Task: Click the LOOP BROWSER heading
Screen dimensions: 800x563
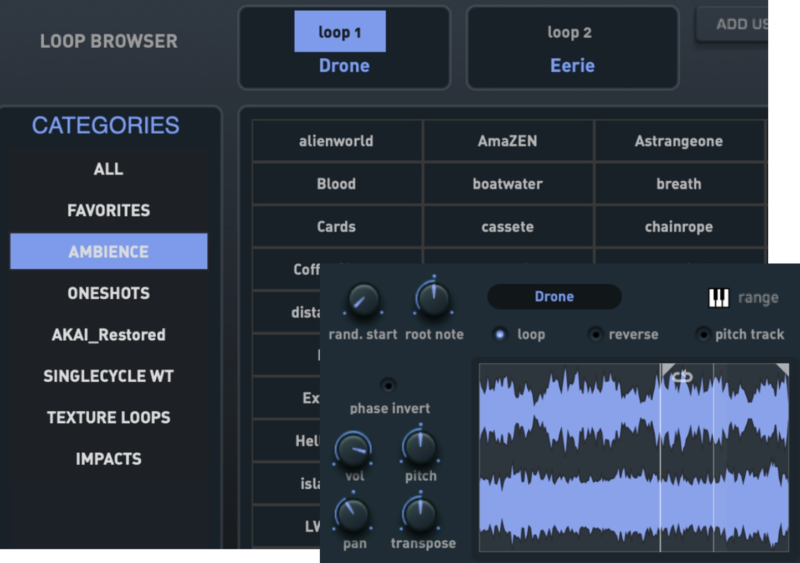Action: (x=109, y=41)
